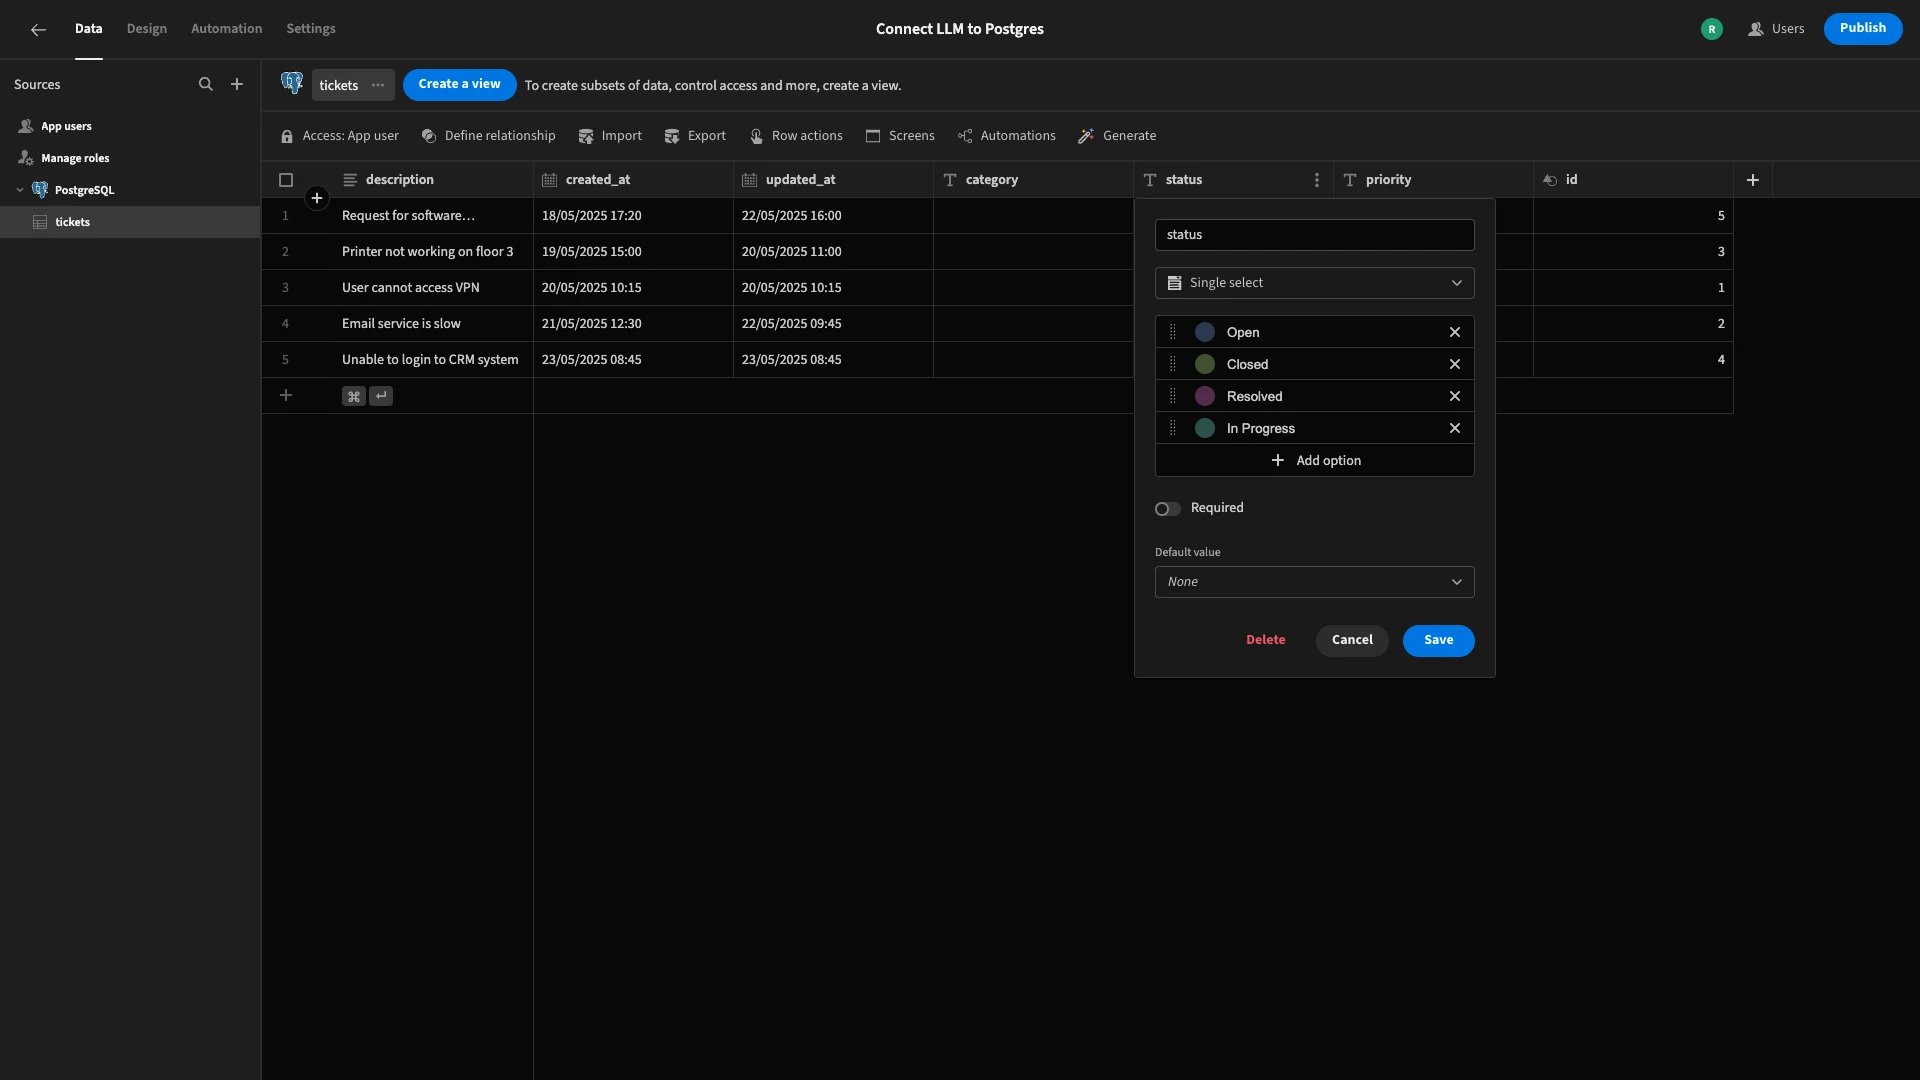Switch to the Design tab
Screen dimensions: 1920x1080
coord(147,29)
